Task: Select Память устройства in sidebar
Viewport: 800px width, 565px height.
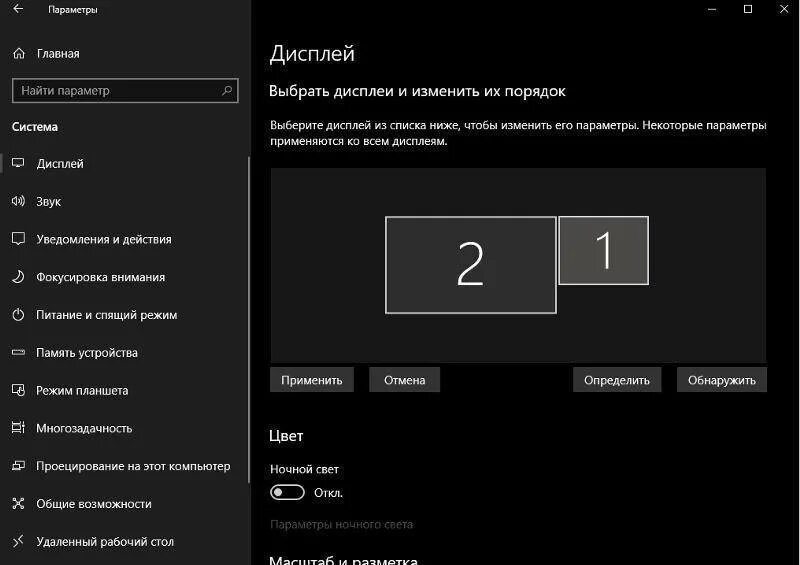Action: (x=87, y=352)
